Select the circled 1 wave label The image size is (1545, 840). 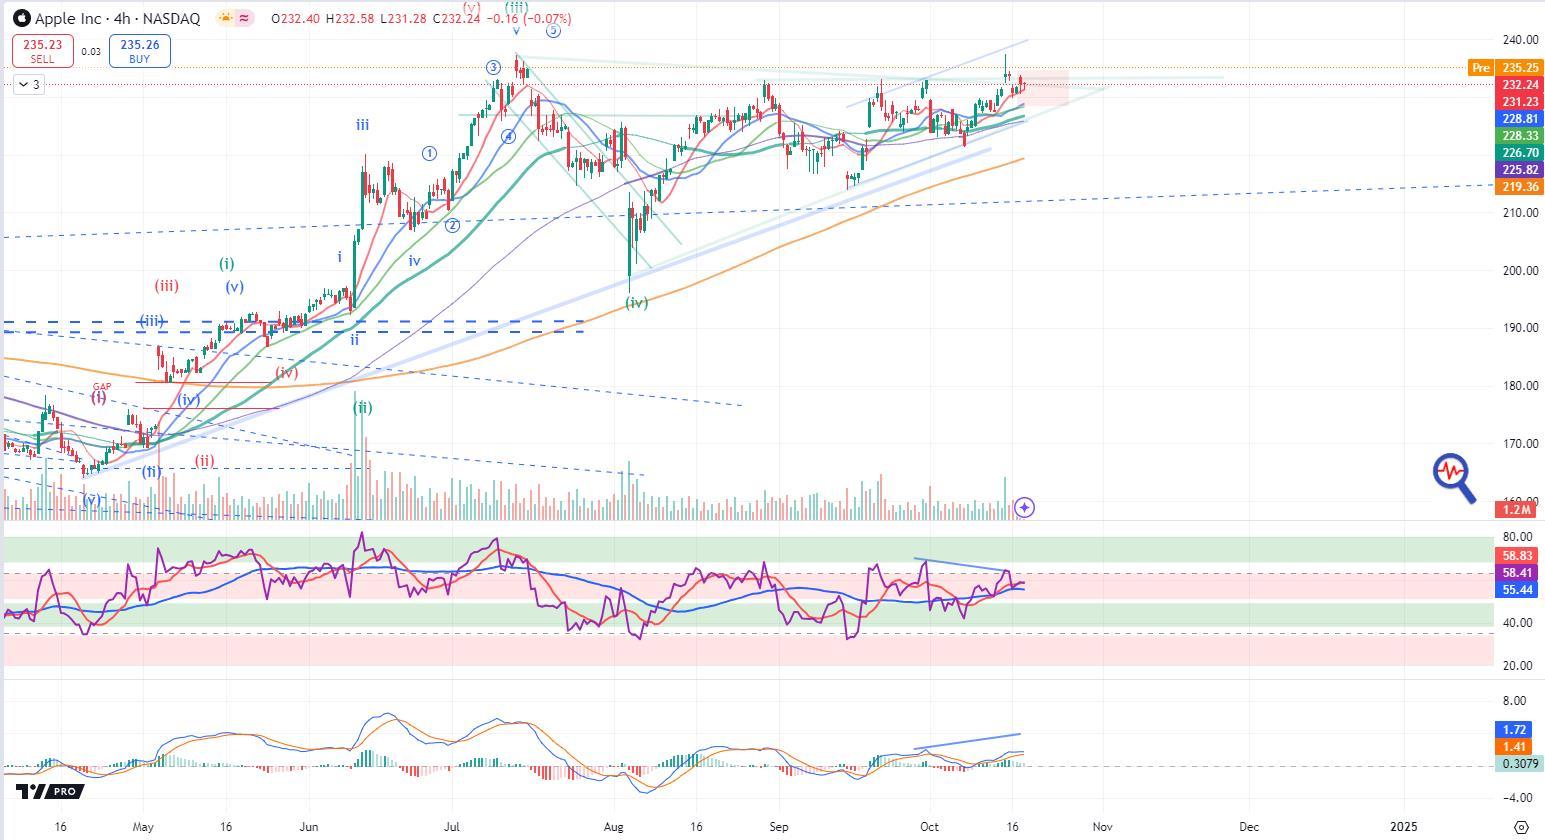[x=430, y=153]
